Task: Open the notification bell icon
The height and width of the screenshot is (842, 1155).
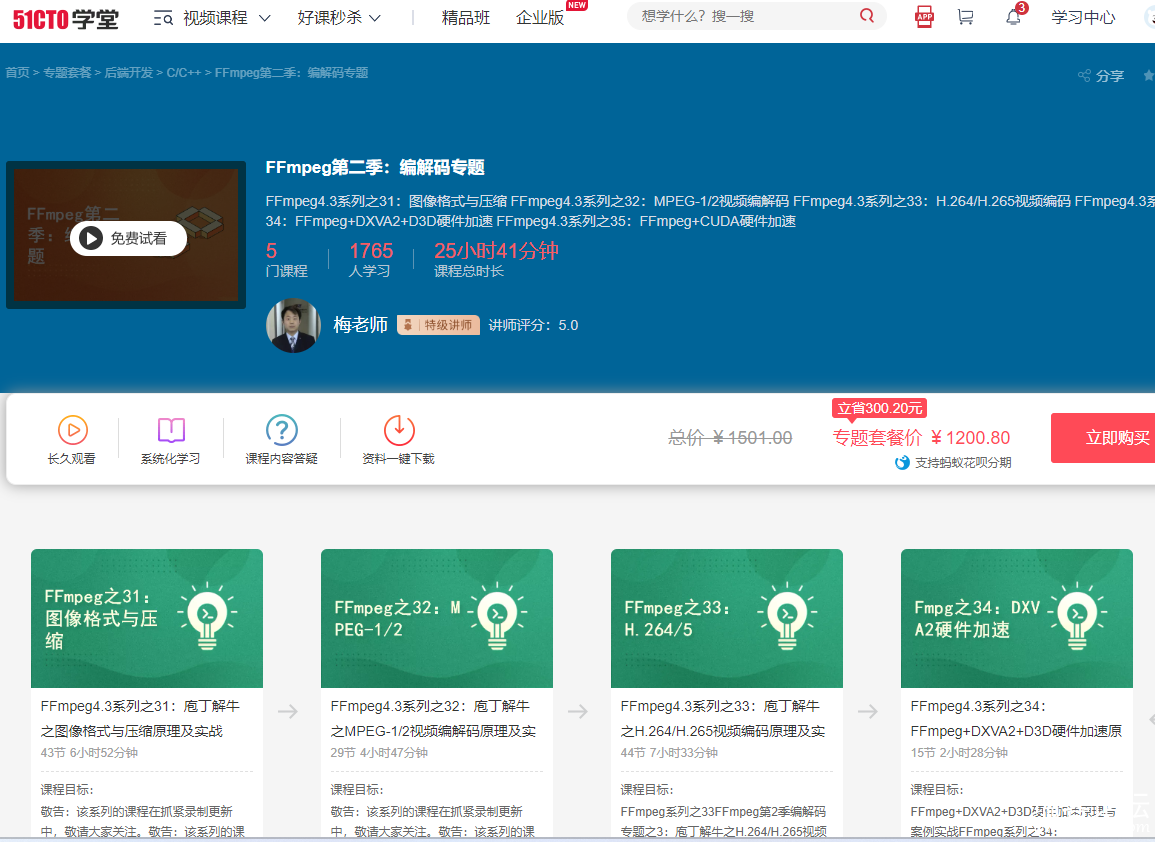Action: tap(1014, 17)
